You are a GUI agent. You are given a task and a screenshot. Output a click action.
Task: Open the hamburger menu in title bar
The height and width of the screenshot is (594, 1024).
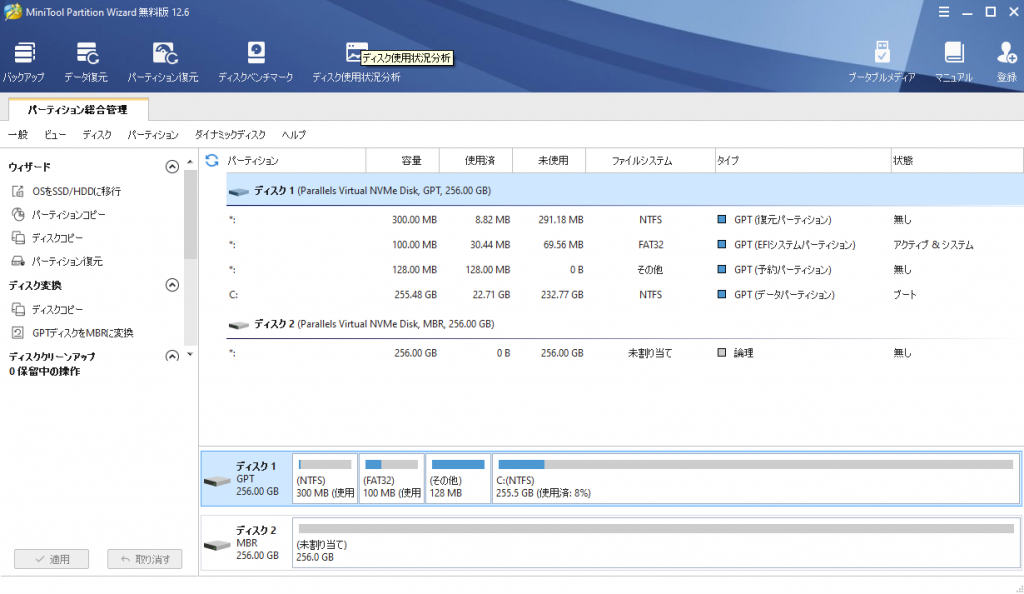944,12
